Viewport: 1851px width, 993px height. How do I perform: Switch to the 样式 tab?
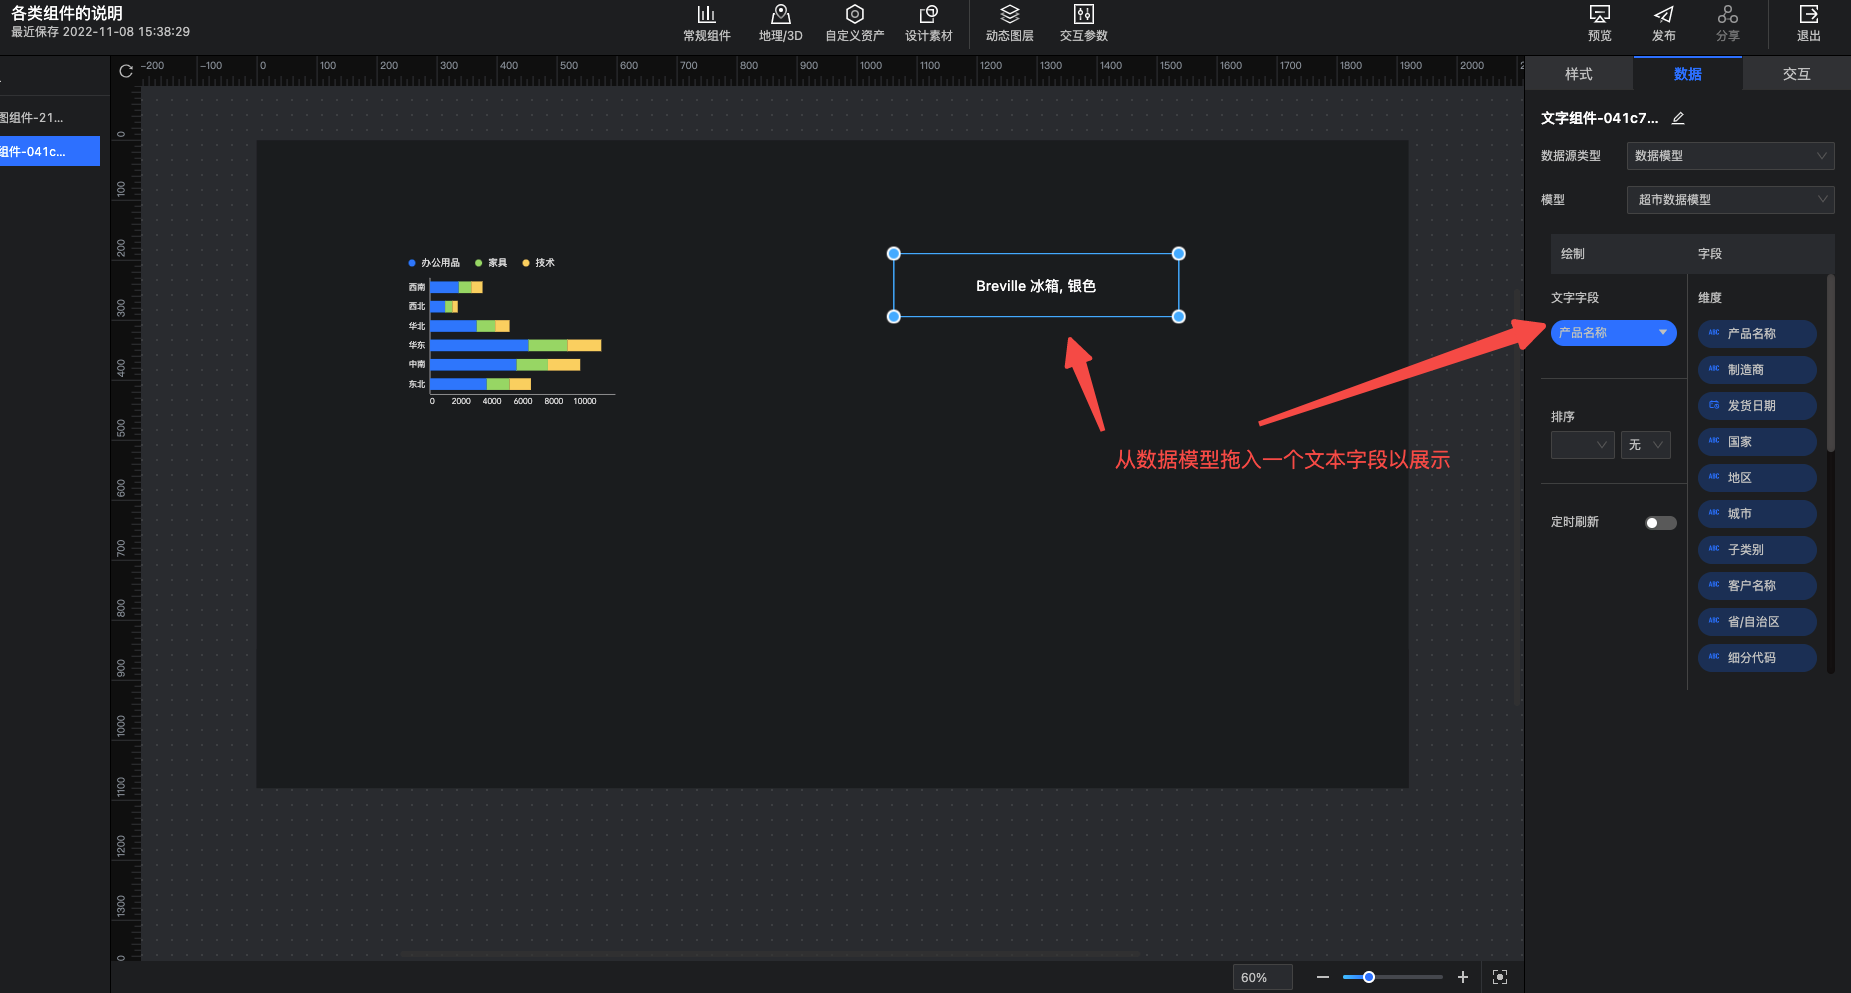1578,74
